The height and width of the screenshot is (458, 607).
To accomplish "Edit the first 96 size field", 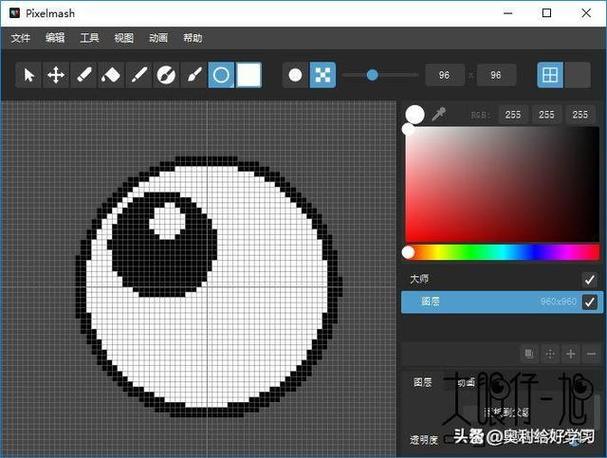I will coord(444,75).
